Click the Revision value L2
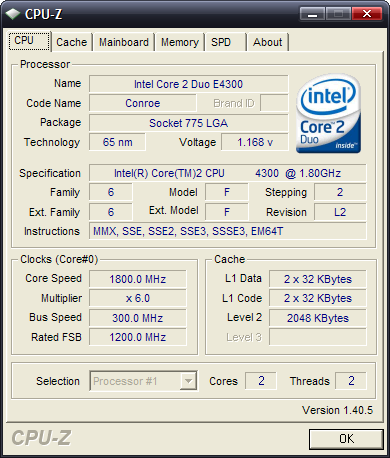390x458 pixels. click(340, 212)
